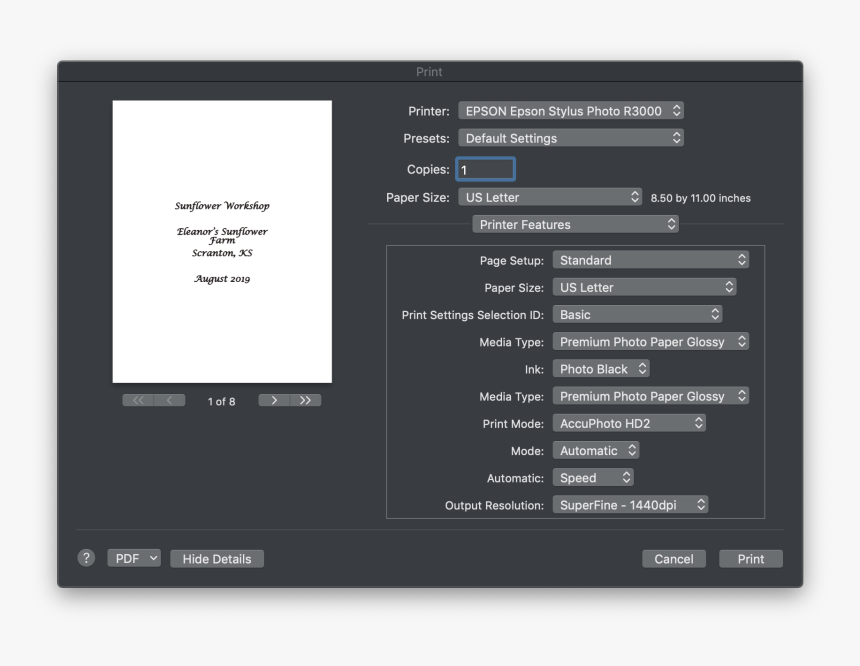Open Print Mode AccuPhoto HD2 dropdown
Viewport: 860px width, 666px height.
(x=629, y=424)
